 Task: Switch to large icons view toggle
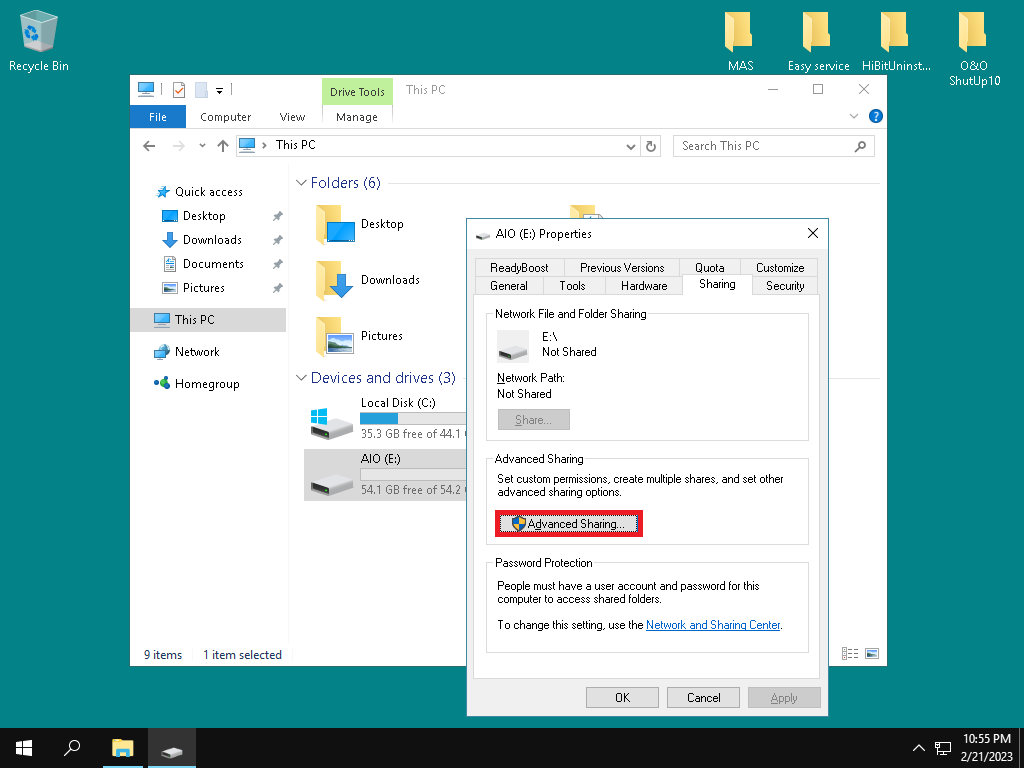872,654
